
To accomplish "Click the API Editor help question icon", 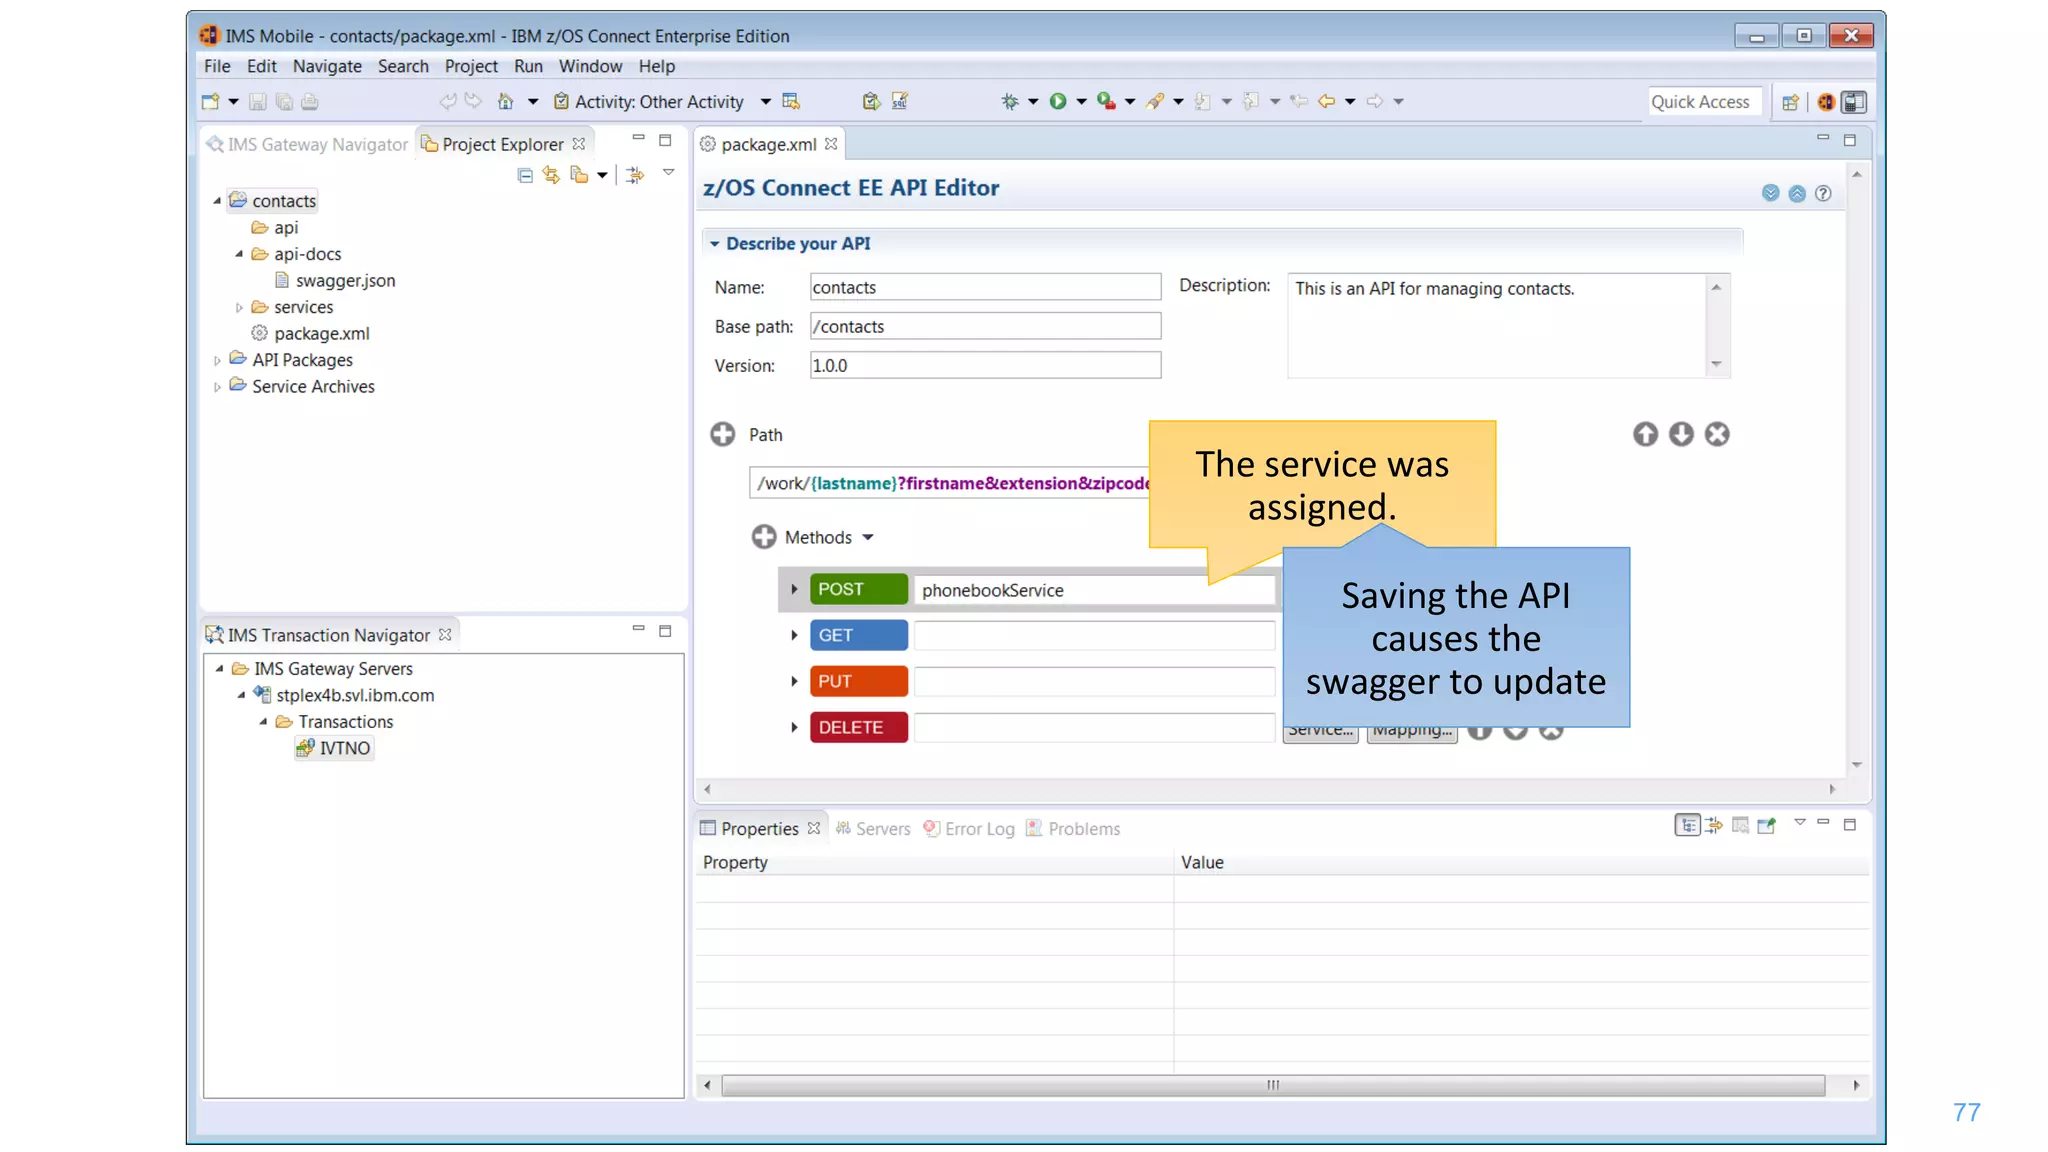I will click(x=1823, y=193).
